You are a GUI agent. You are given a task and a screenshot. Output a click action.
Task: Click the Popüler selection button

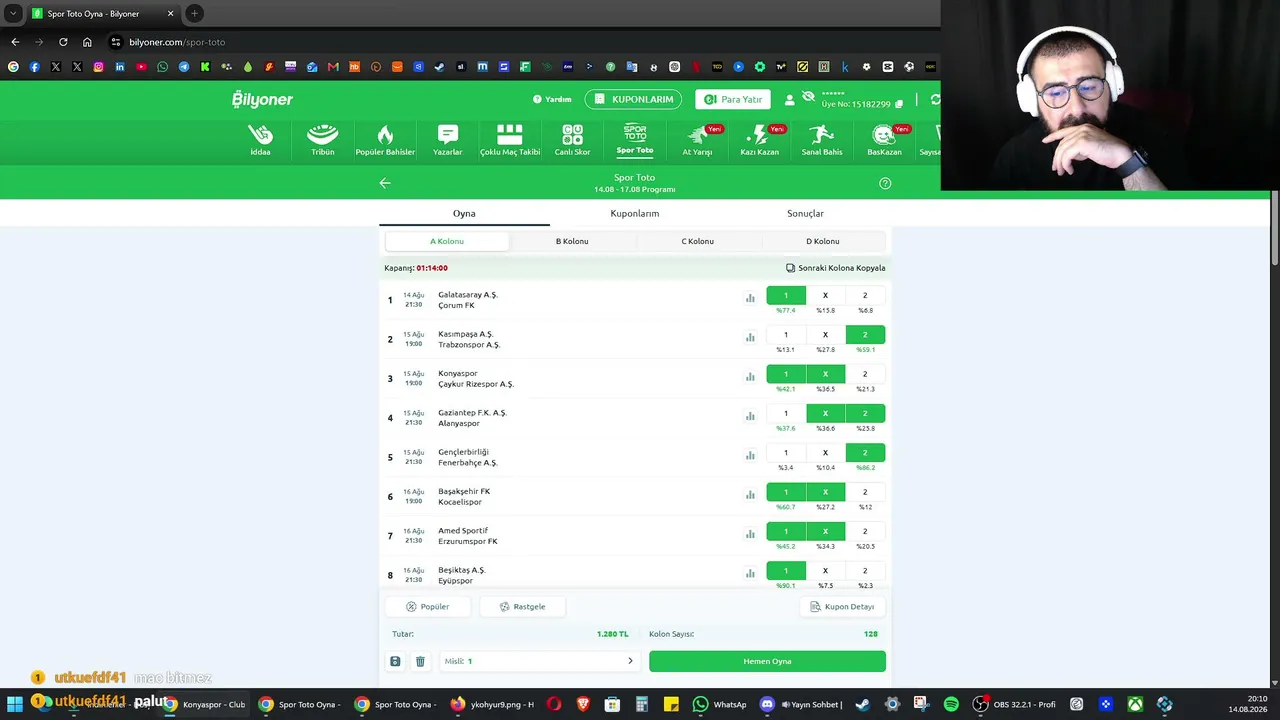tap(427, 607)
